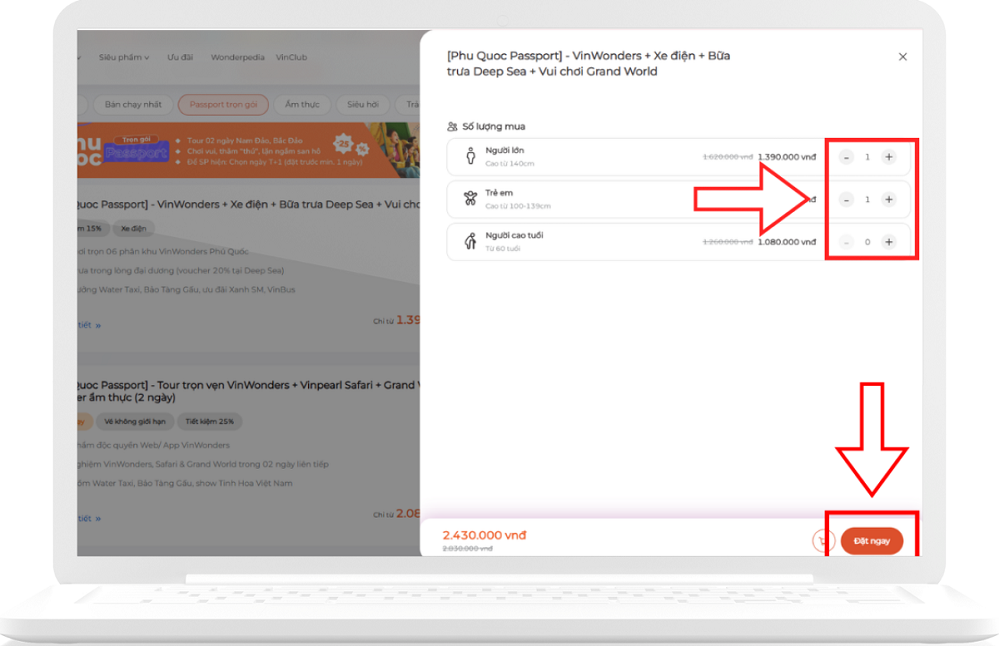
Task: Close the Phu Quoc Passport booking panel
Action: [x=903, y=57]
